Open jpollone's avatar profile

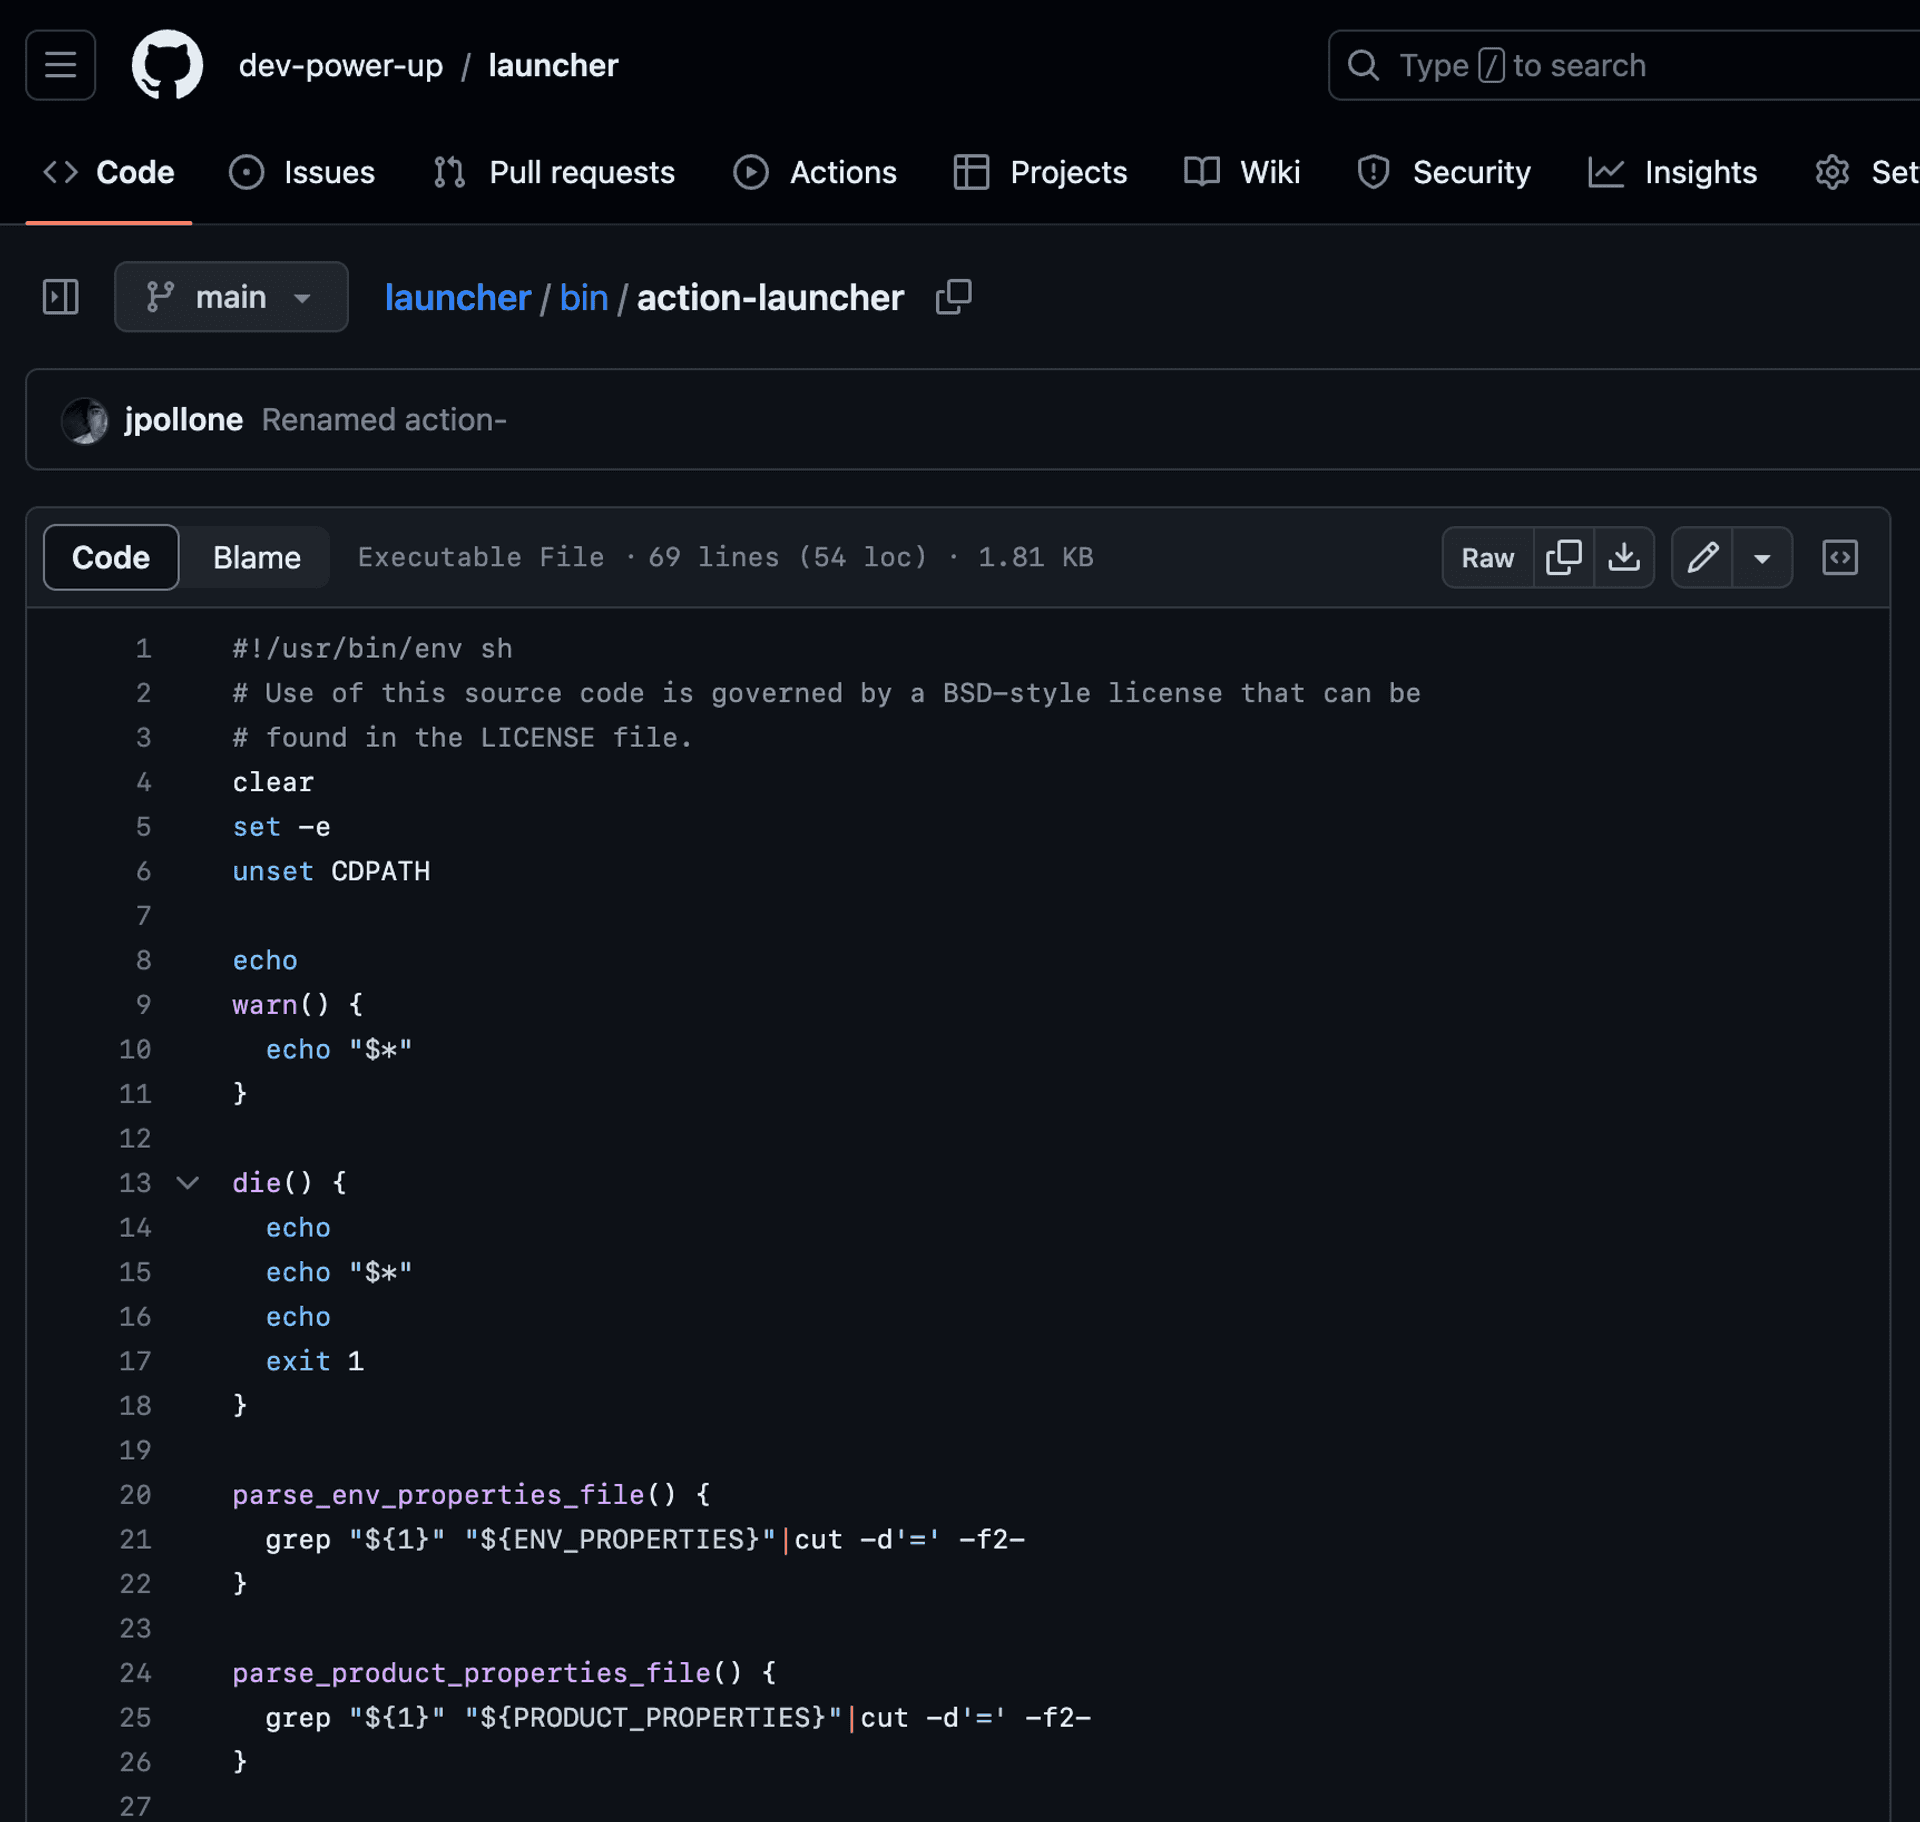pyautogui.click(x=85, y=420)
